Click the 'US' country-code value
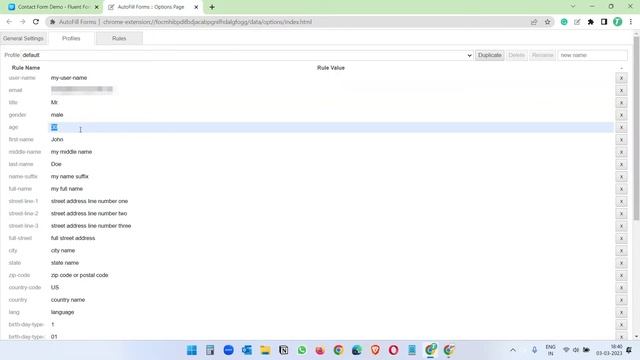 coord(55,287)
